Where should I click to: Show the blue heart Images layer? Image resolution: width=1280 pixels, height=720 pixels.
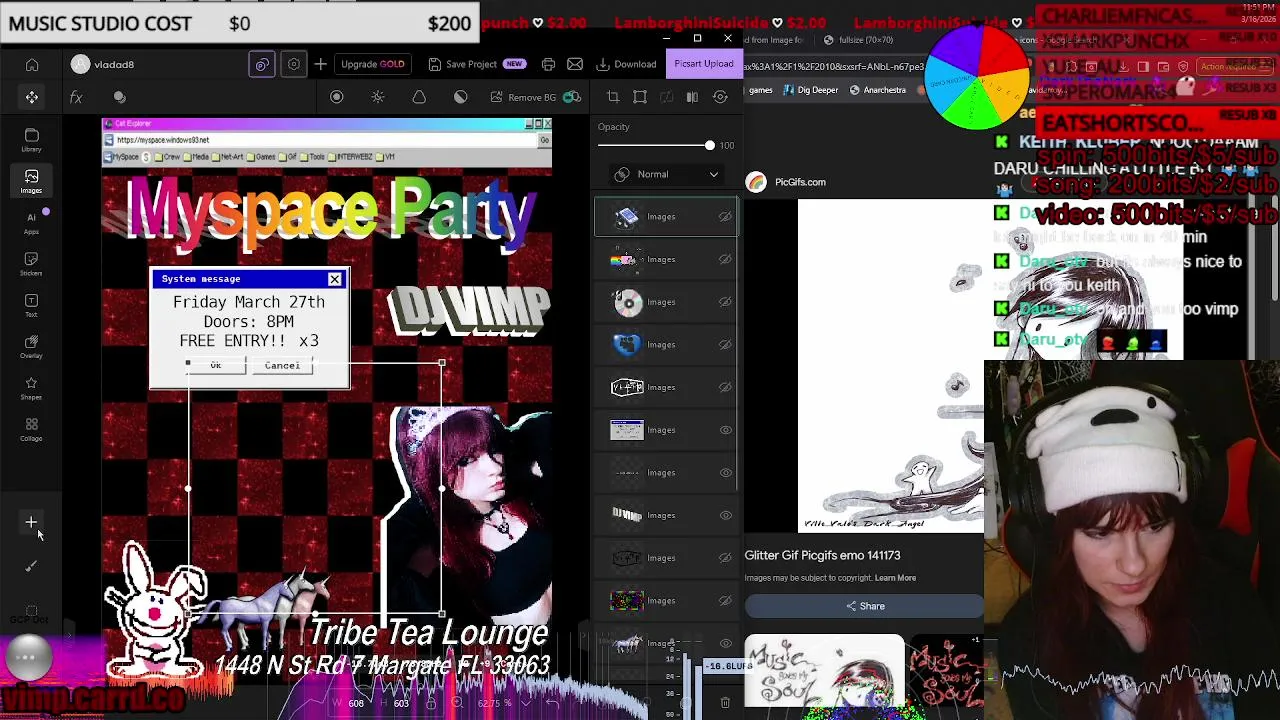coord(726,345)
